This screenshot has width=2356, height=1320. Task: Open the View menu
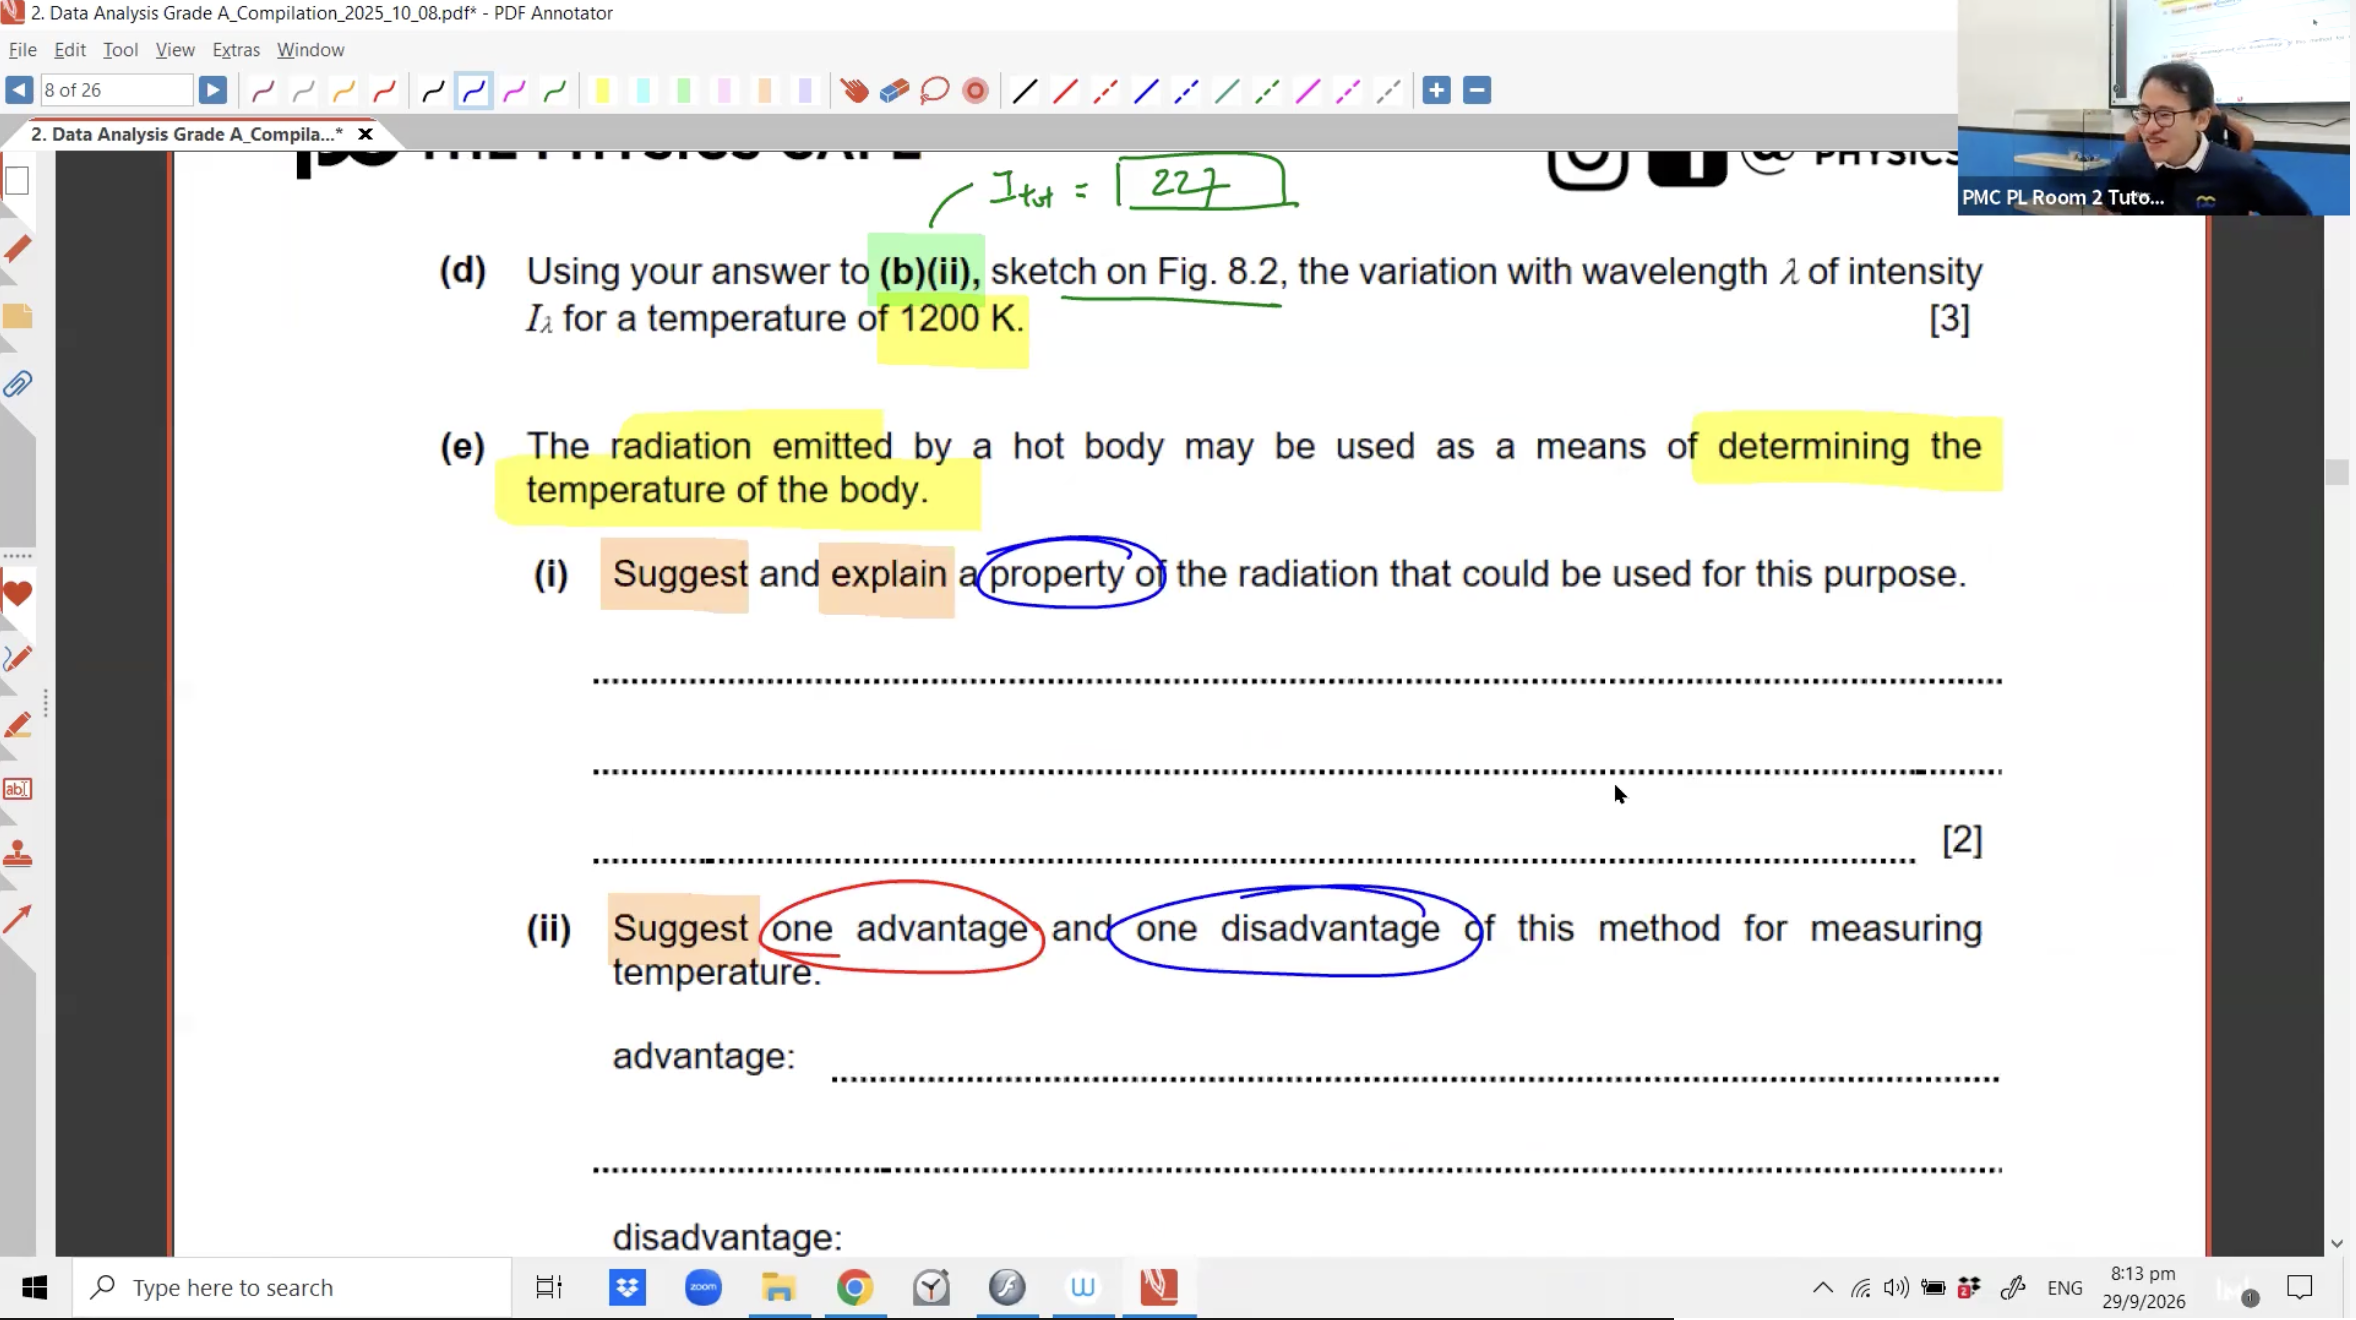tap(175, 49)
